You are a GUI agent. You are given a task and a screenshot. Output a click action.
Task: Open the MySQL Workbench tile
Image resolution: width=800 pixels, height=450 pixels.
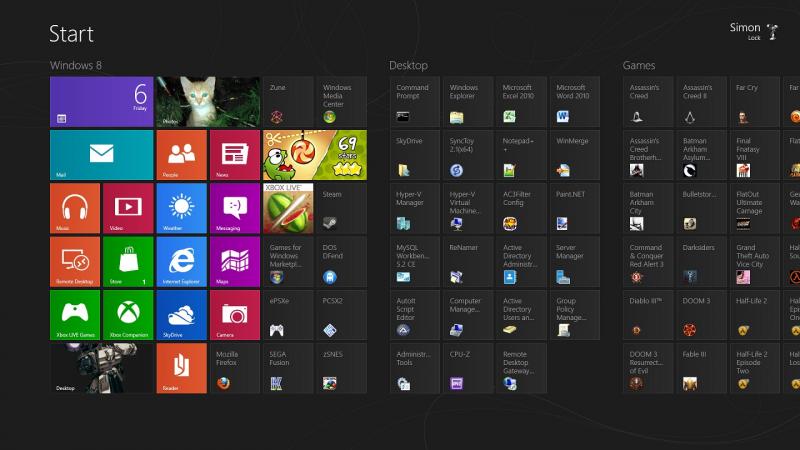415,262
